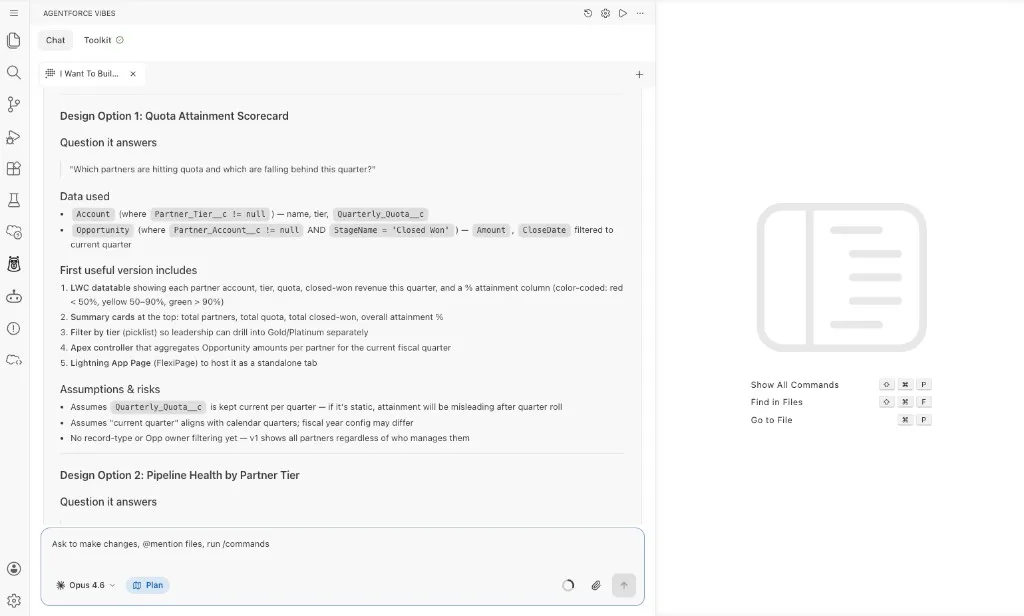1024x616 pixels.
Task: Open the Opus 4.6 model dropdown
Action: 86,585
